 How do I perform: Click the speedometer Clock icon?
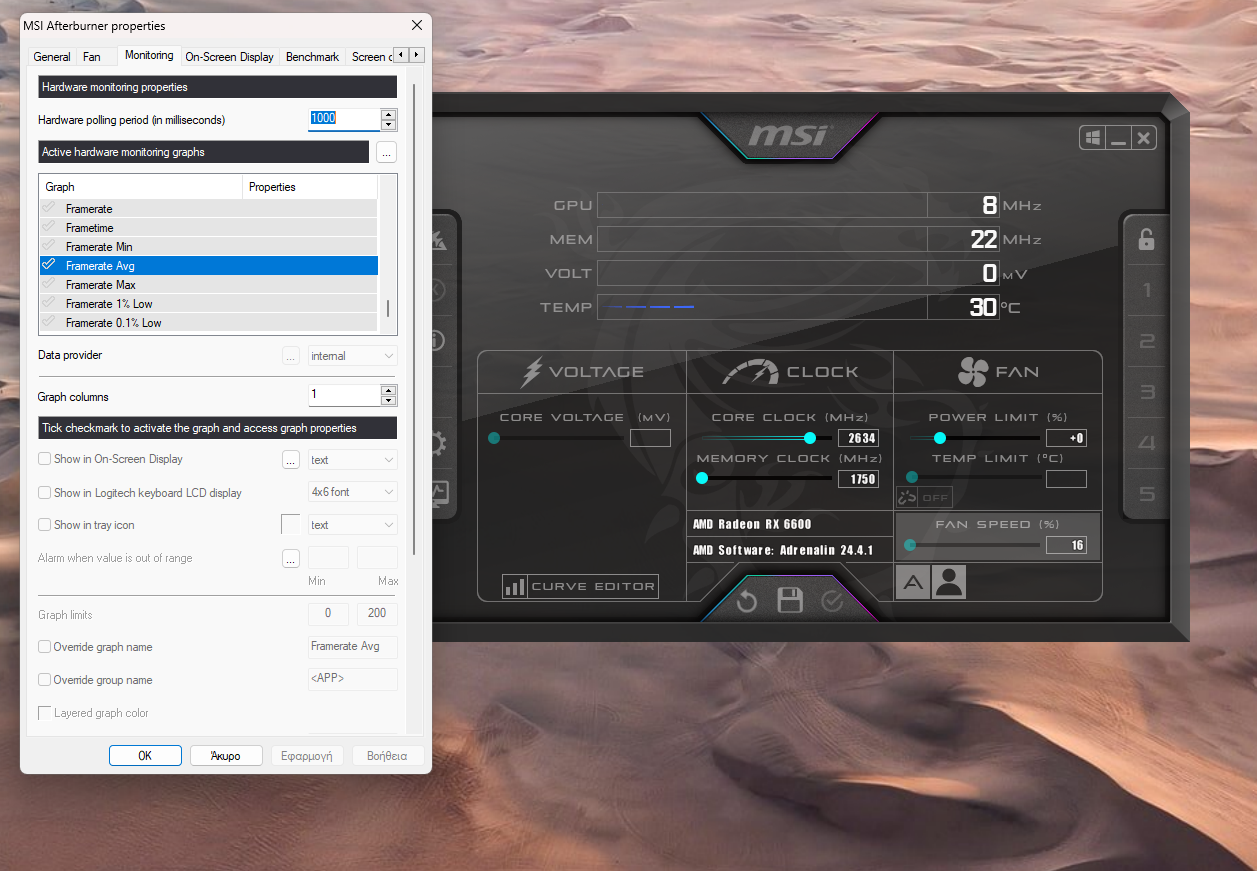click(750, 372)
